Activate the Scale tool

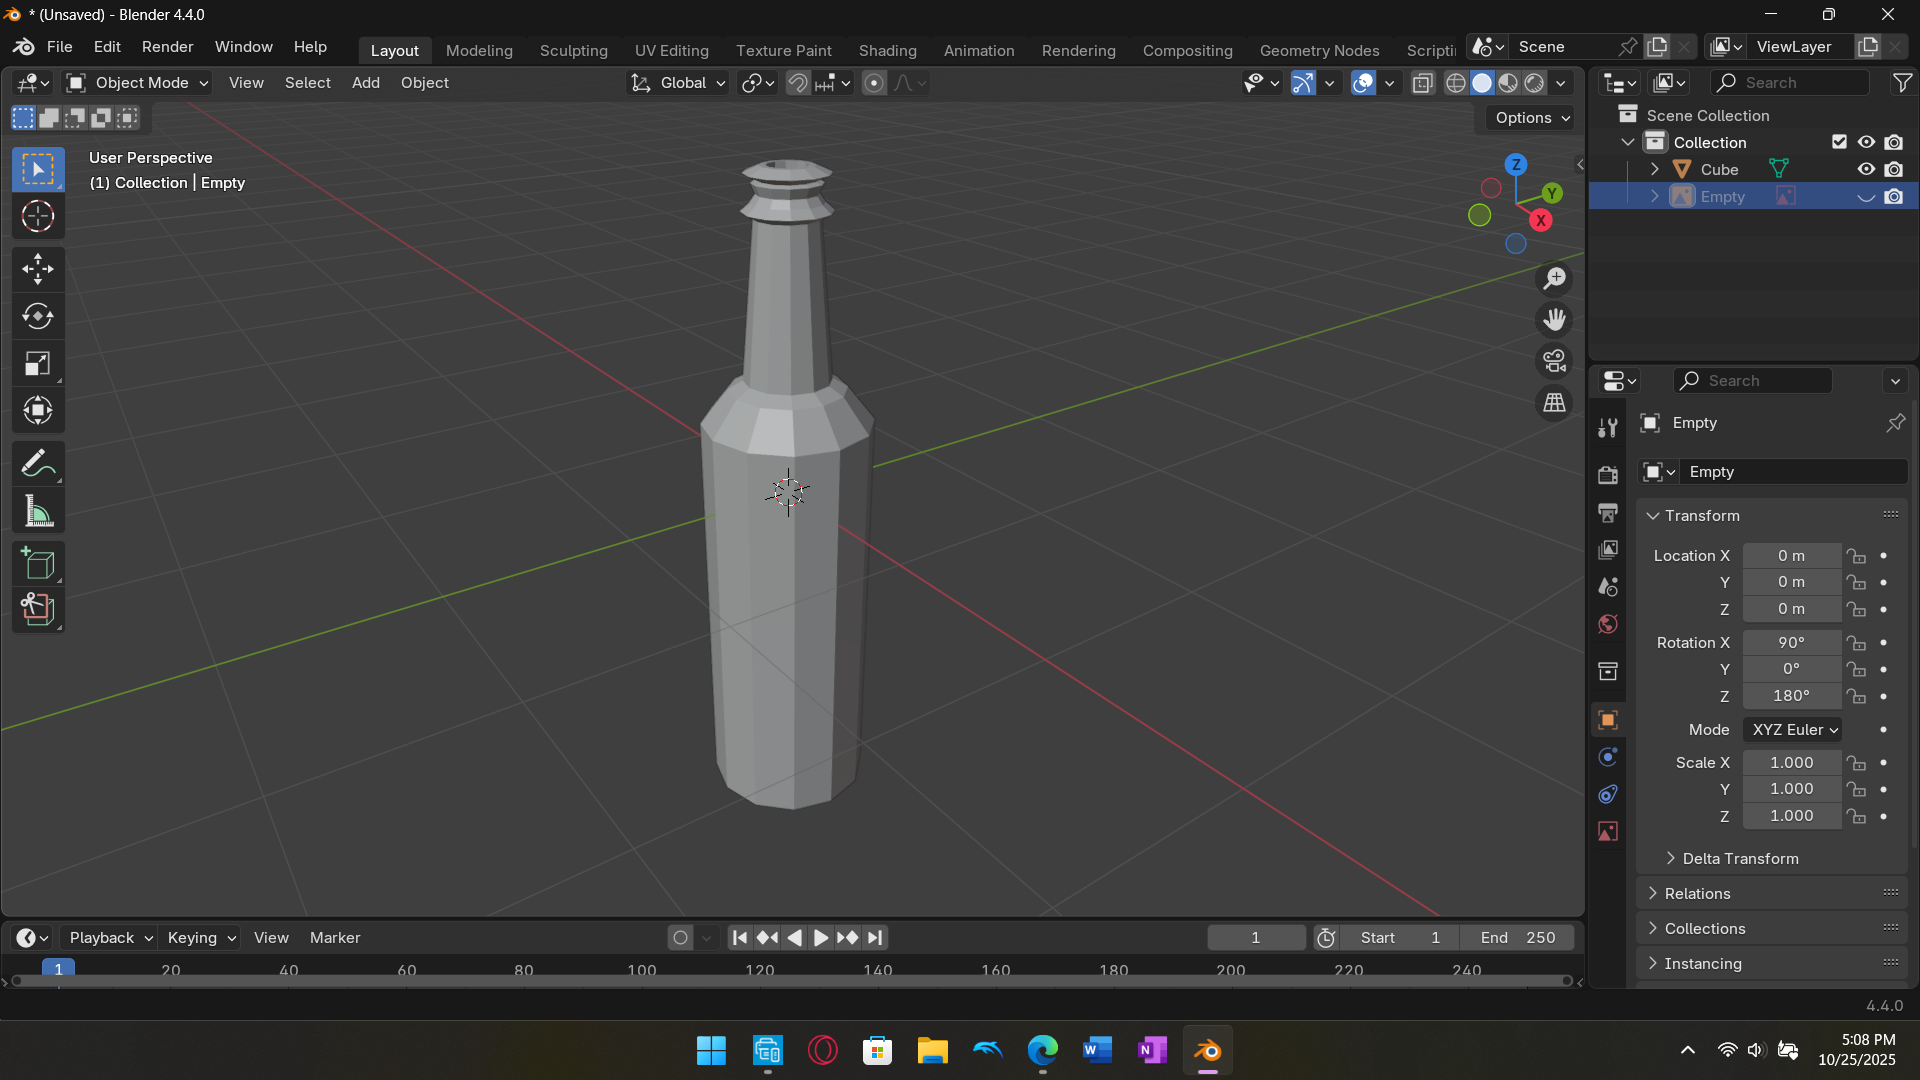point(38,364)
